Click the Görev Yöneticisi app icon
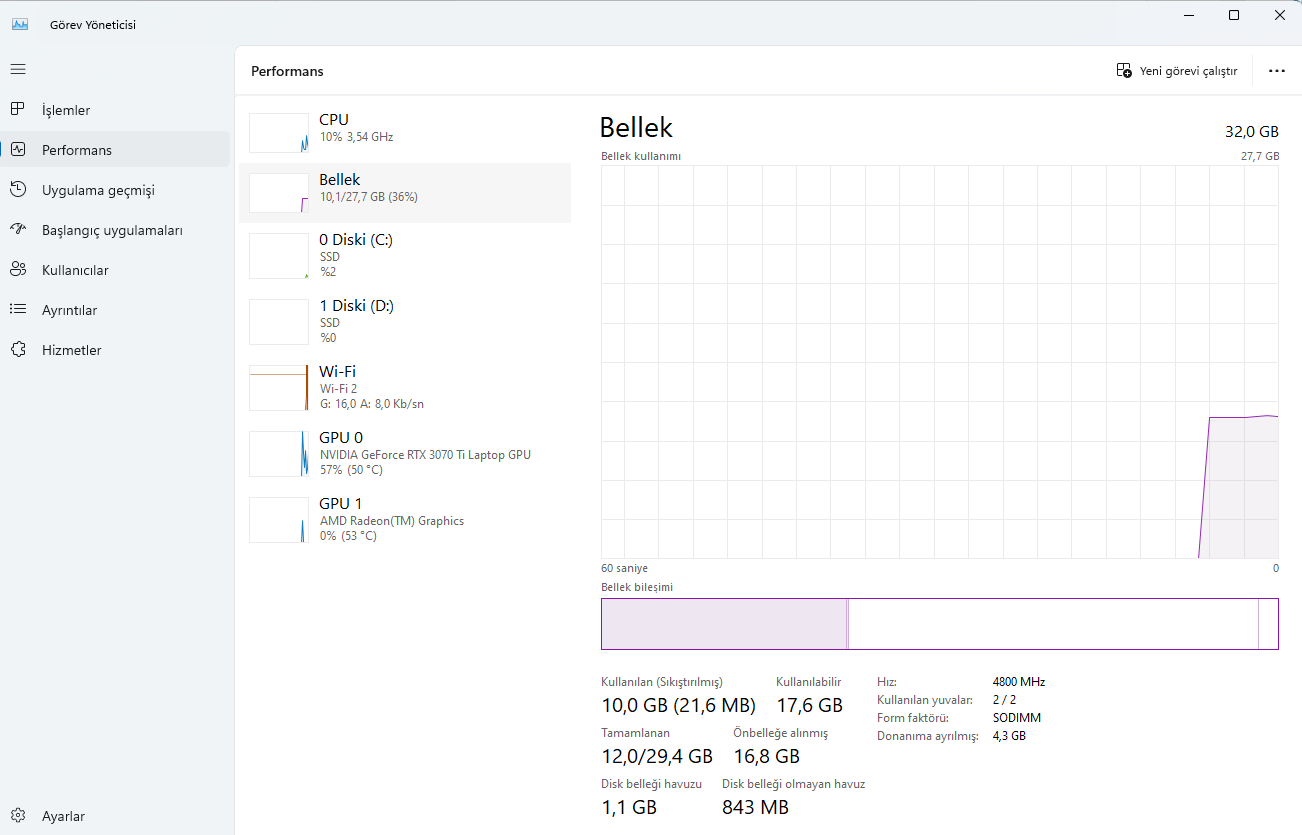 (20, 24)
